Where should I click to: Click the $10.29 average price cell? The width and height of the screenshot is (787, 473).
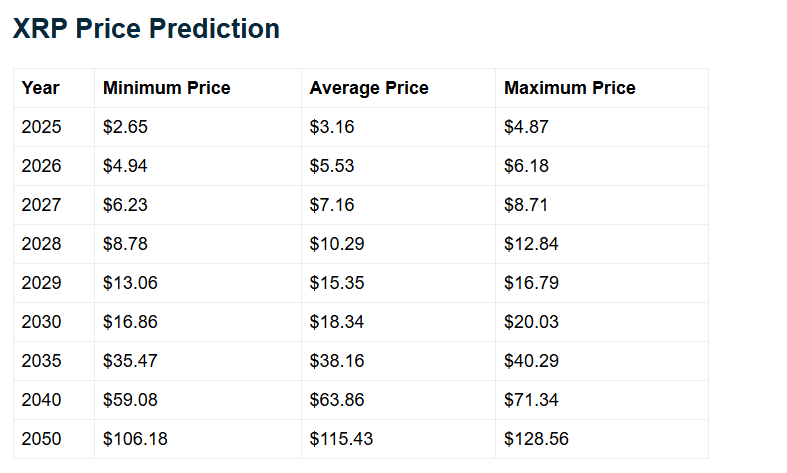[337, 244]
